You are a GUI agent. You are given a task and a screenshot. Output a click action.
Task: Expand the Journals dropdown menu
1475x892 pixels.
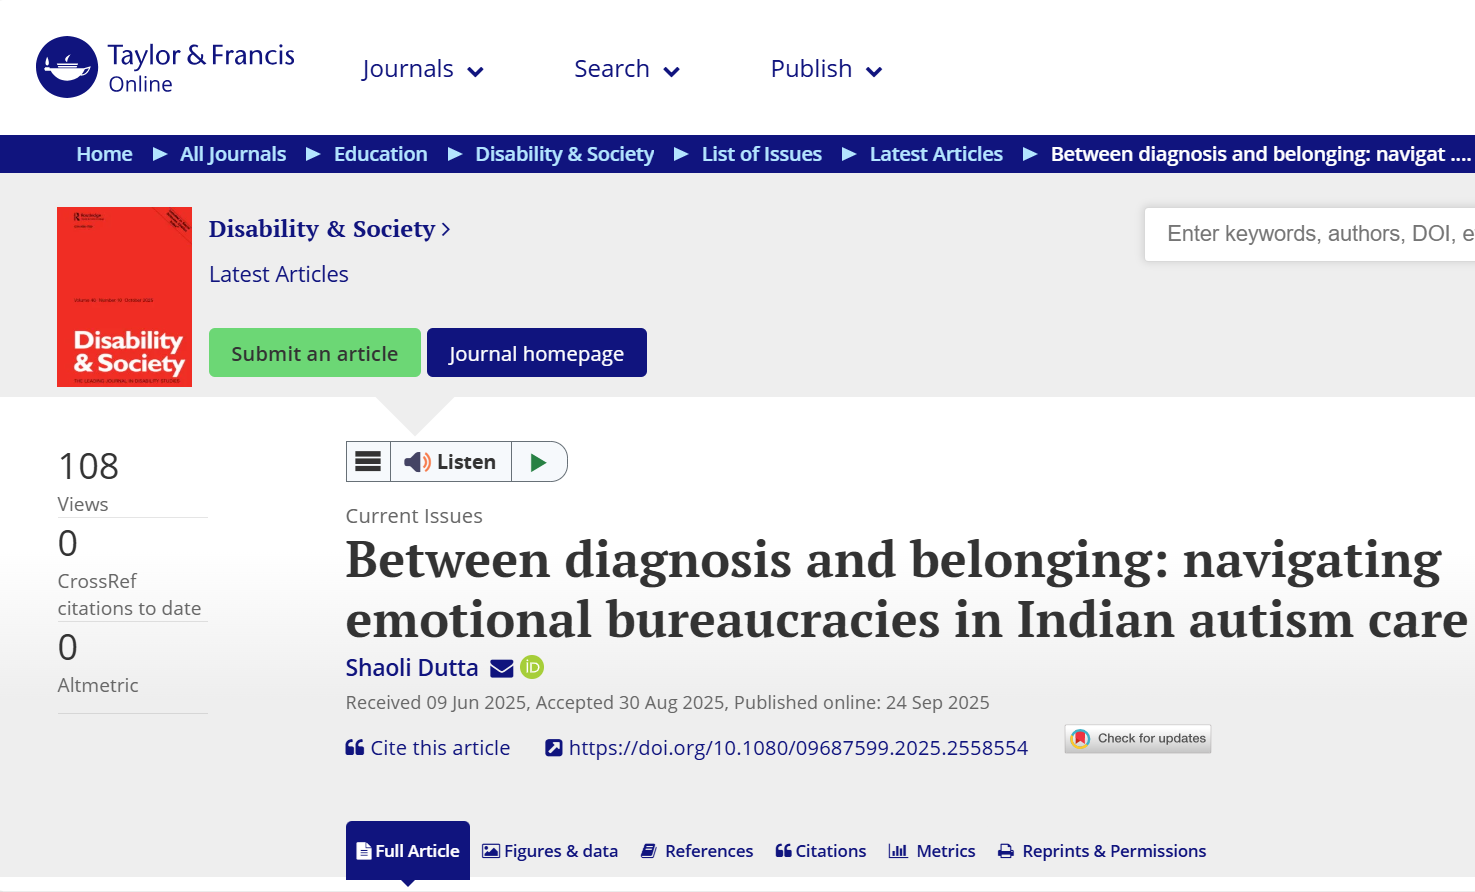coord(423,70)
